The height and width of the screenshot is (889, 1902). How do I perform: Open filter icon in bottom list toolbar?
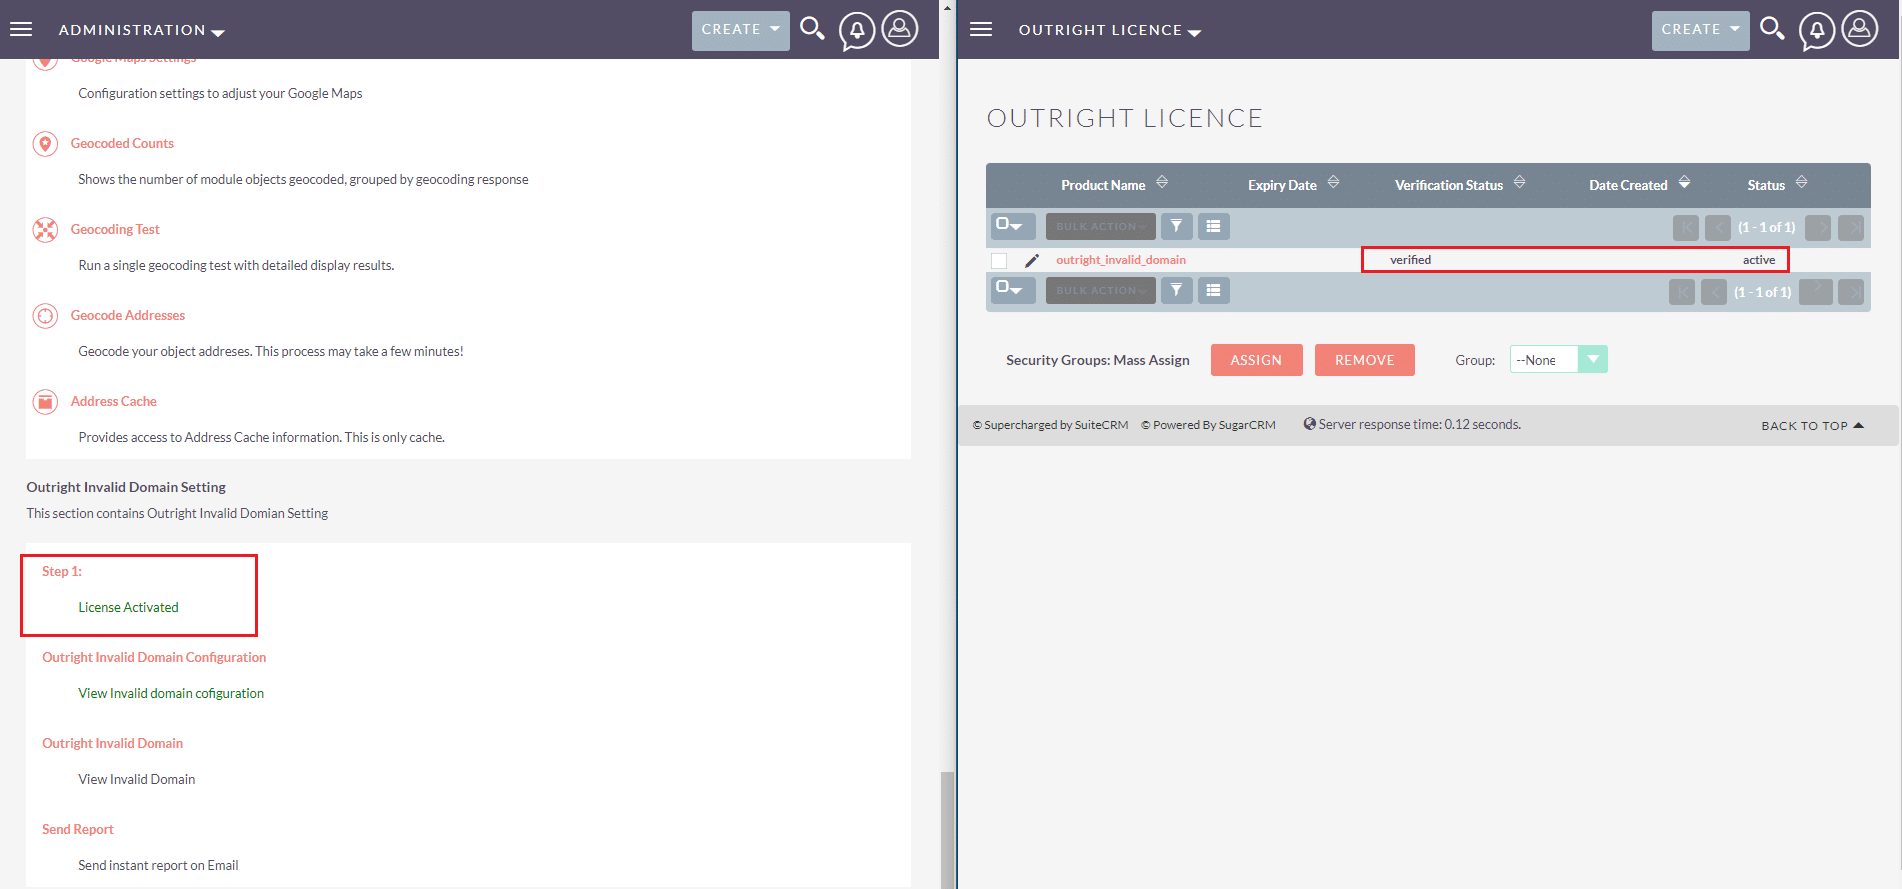pos(1177,290)
